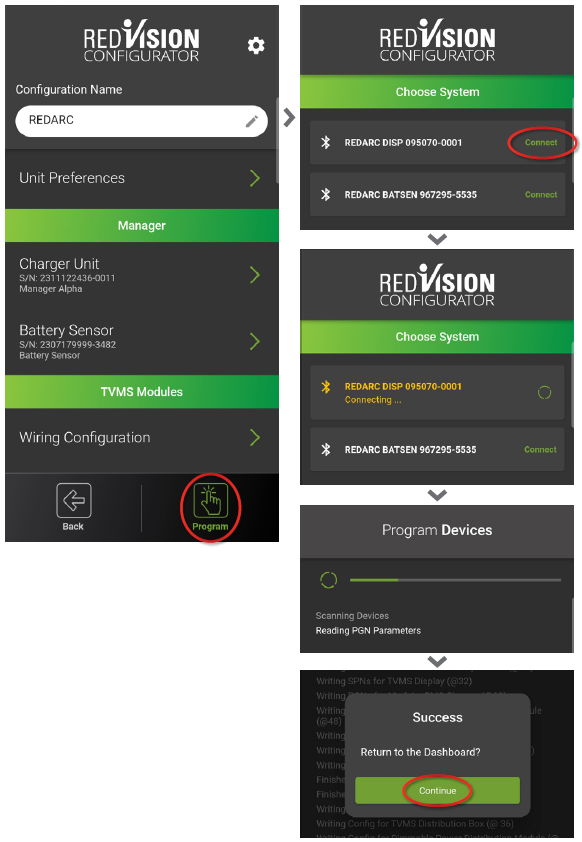Expand Unit Preferences with its chevron
This screenshot has width=582, height=842.
(x=255, y=178)
